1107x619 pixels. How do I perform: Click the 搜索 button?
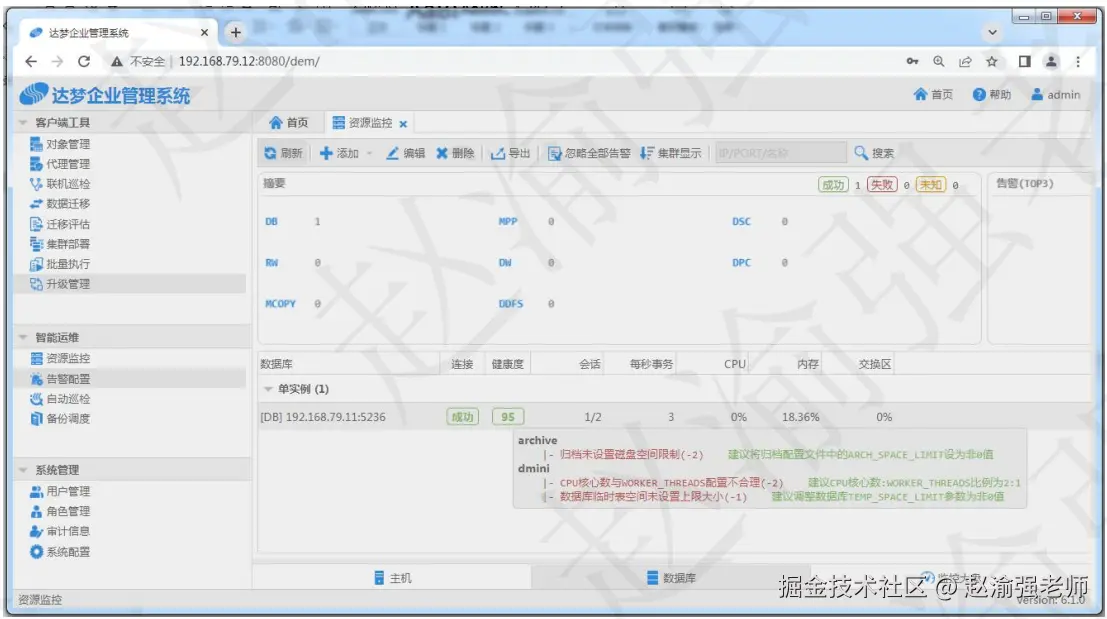(x=874, y=153)
